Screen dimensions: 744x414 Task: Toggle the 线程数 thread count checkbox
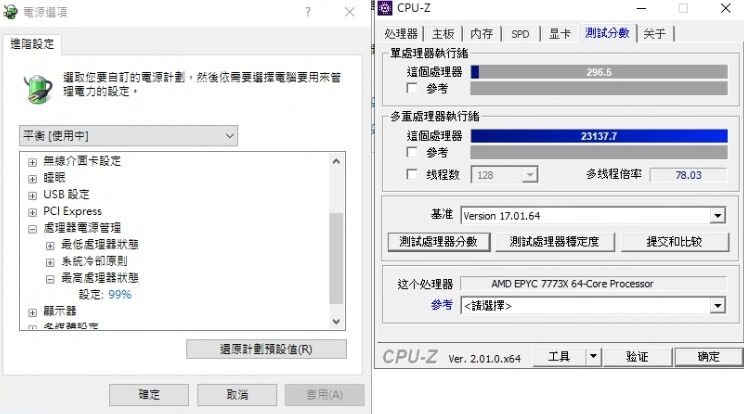coord(412,175)
